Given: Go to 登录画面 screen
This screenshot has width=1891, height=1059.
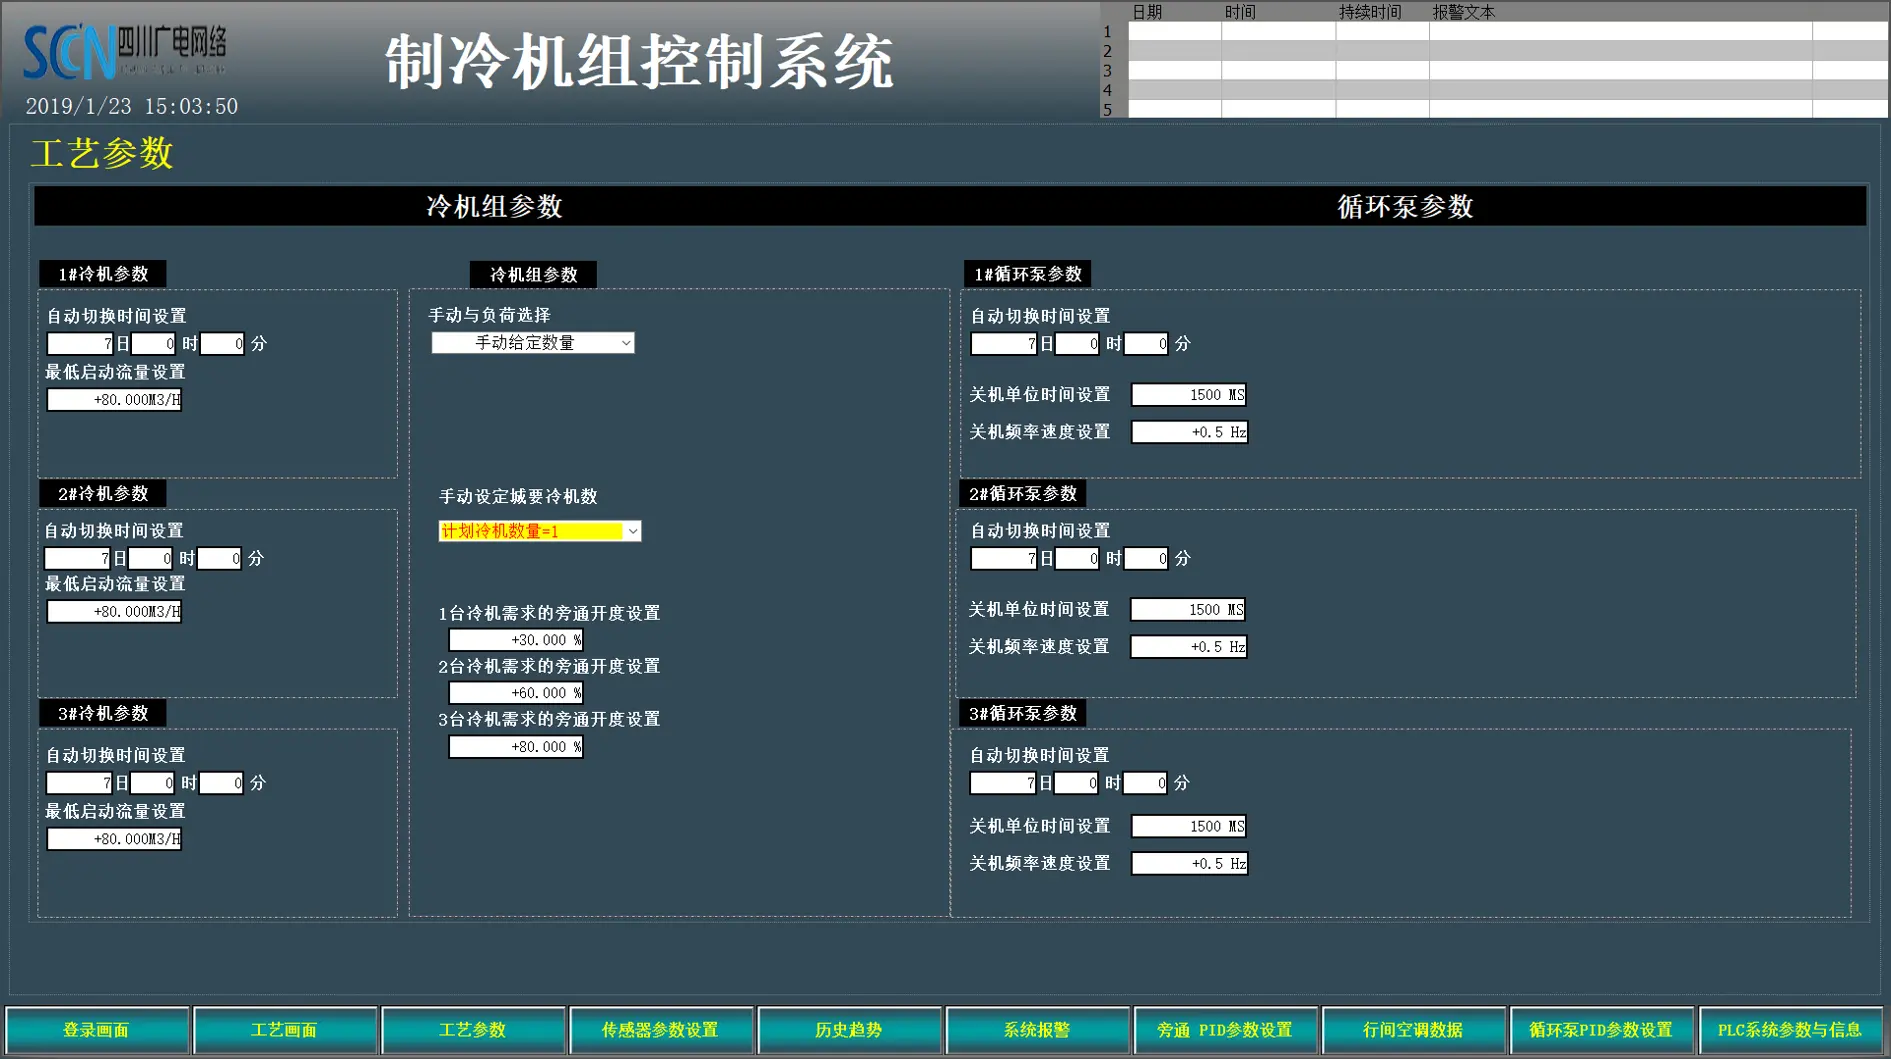Looking at the screenshot, I should 97,1030.
